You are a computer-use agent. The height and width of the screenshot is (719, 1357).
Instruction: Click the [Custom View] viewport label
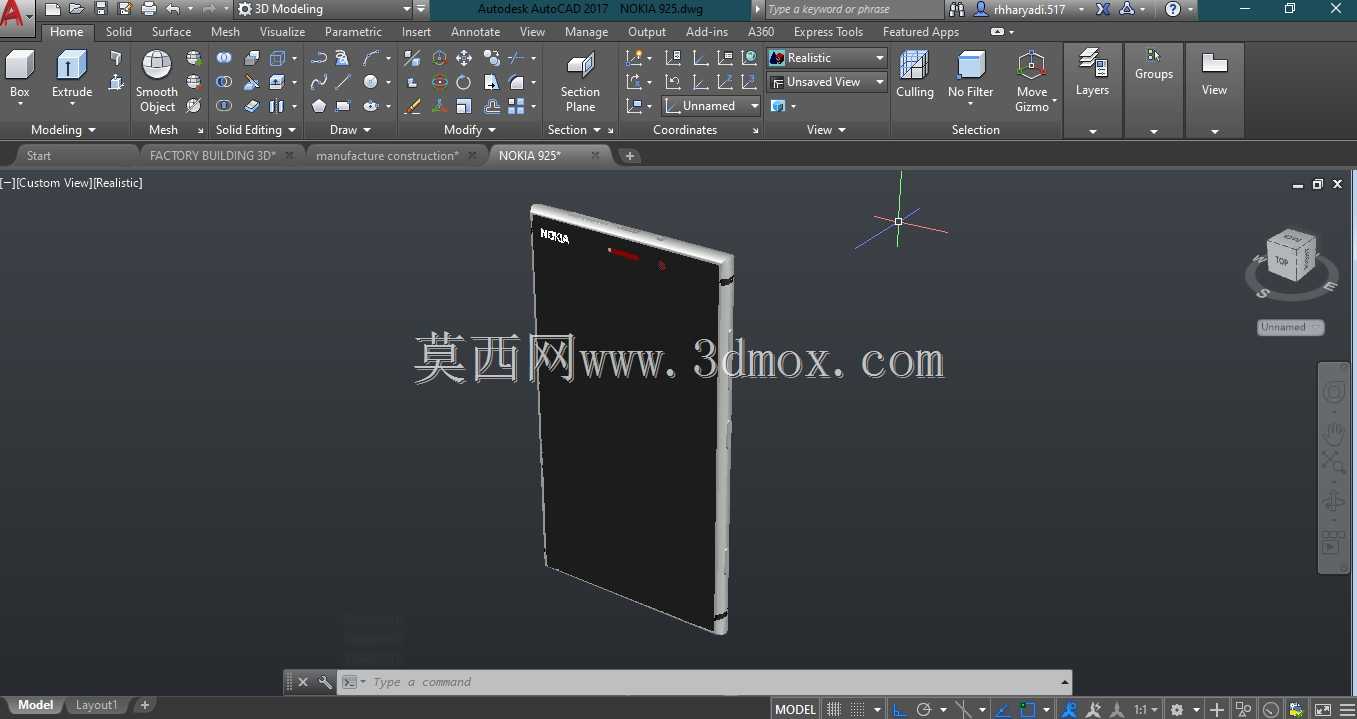54,183
